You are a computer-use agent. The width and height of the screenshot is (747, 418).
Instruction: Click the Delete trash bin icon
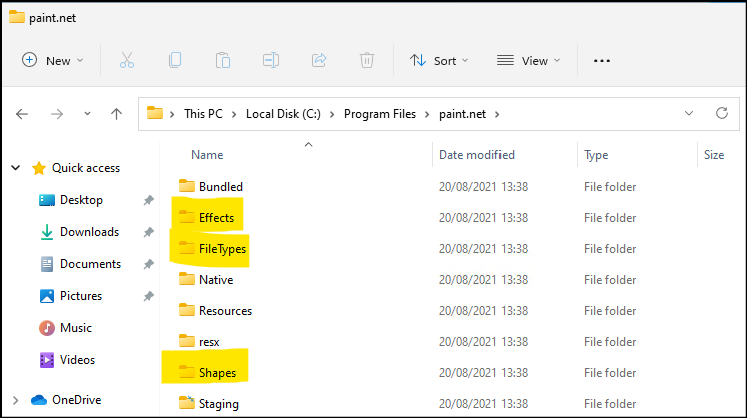(367, 60)
